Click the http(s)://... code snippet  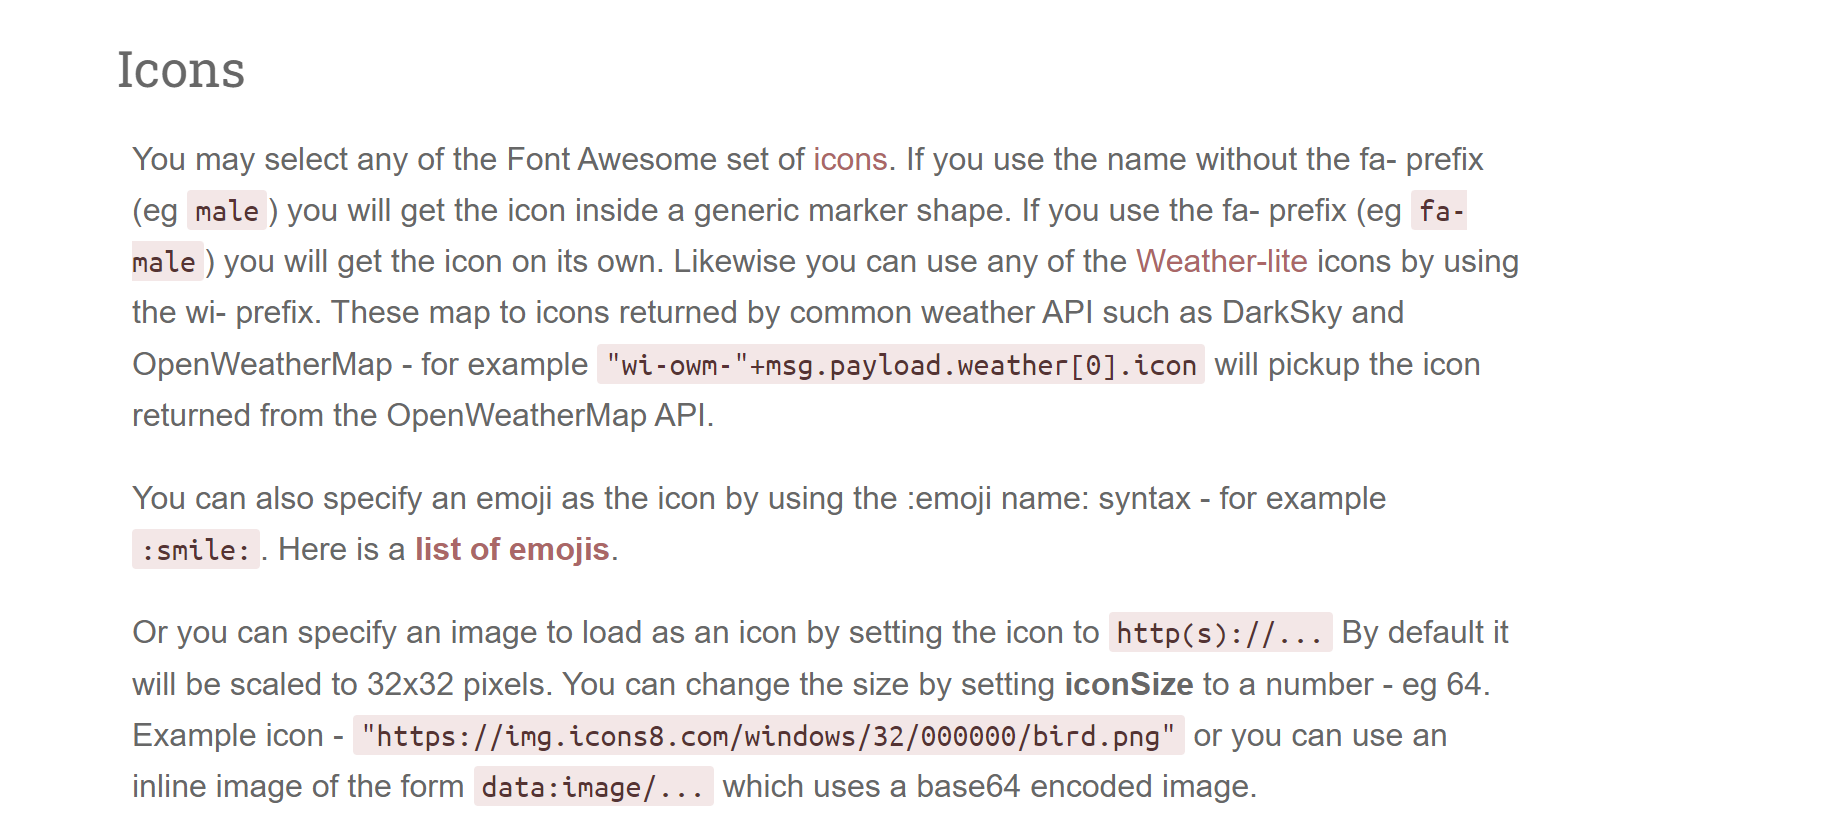[x=1219, y=634]
